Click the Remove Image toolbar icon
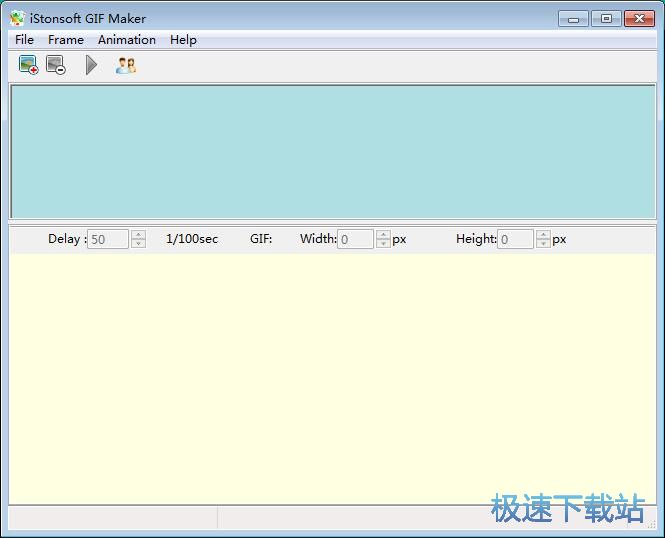This screenshot has height=538, width=665. coord(56,65)
